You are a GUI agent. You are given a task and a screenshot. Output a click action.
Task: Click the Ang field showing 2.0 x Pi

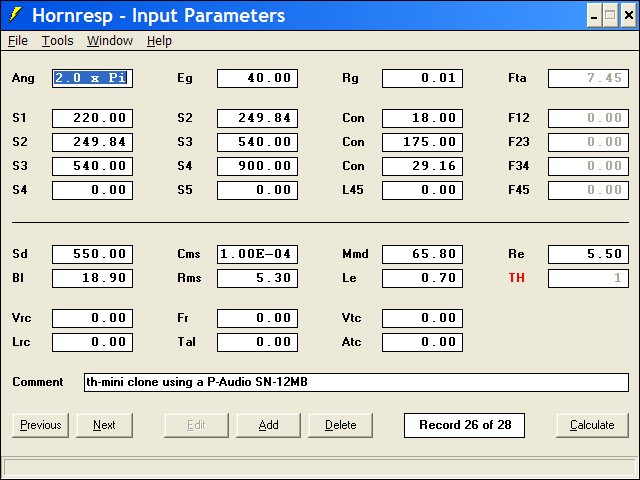[x=92, y=78]
